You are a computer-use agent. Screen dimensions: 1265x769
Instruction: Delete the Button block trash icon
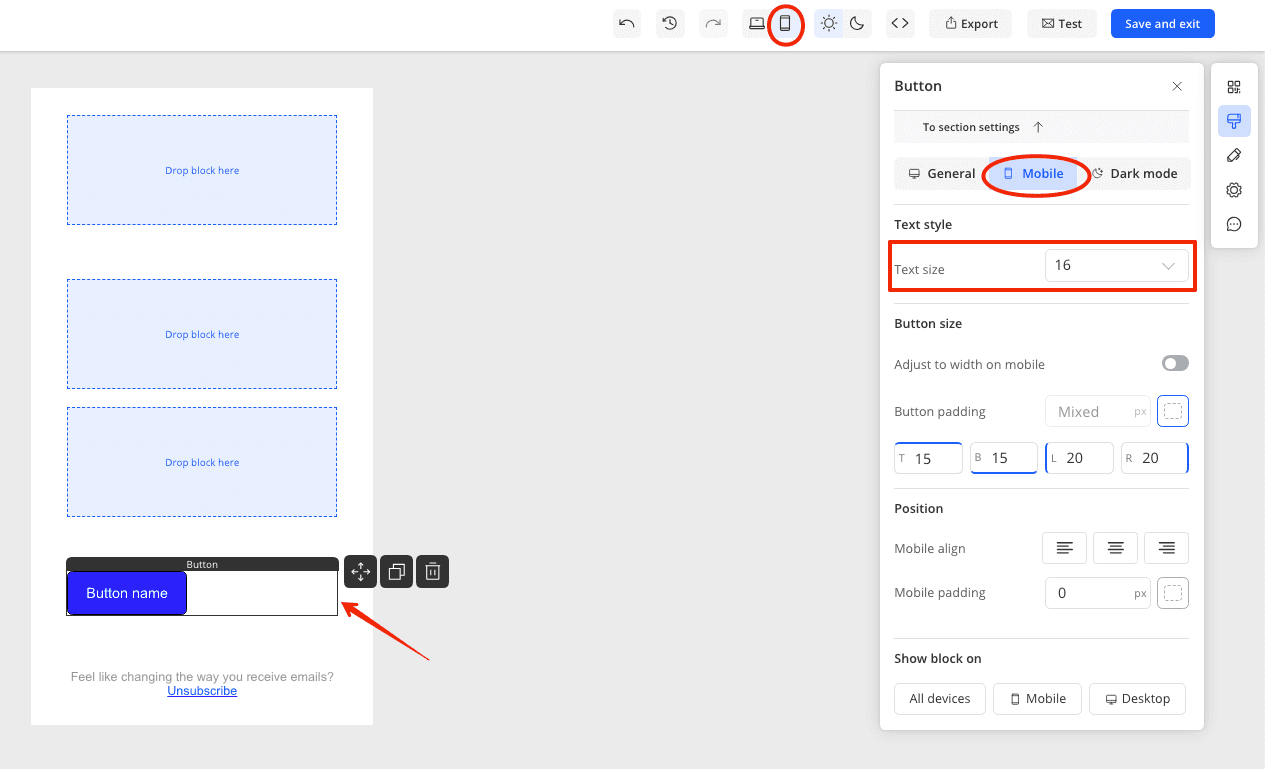pos(432,572)
